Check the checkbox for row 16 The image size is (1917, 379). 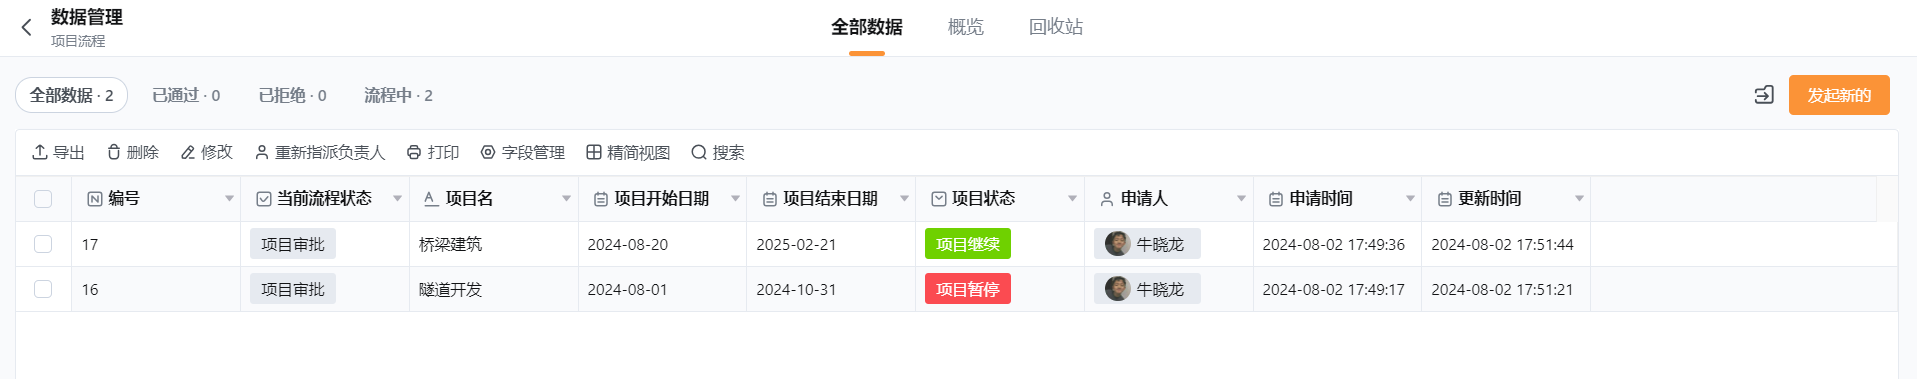click(43, 289)
